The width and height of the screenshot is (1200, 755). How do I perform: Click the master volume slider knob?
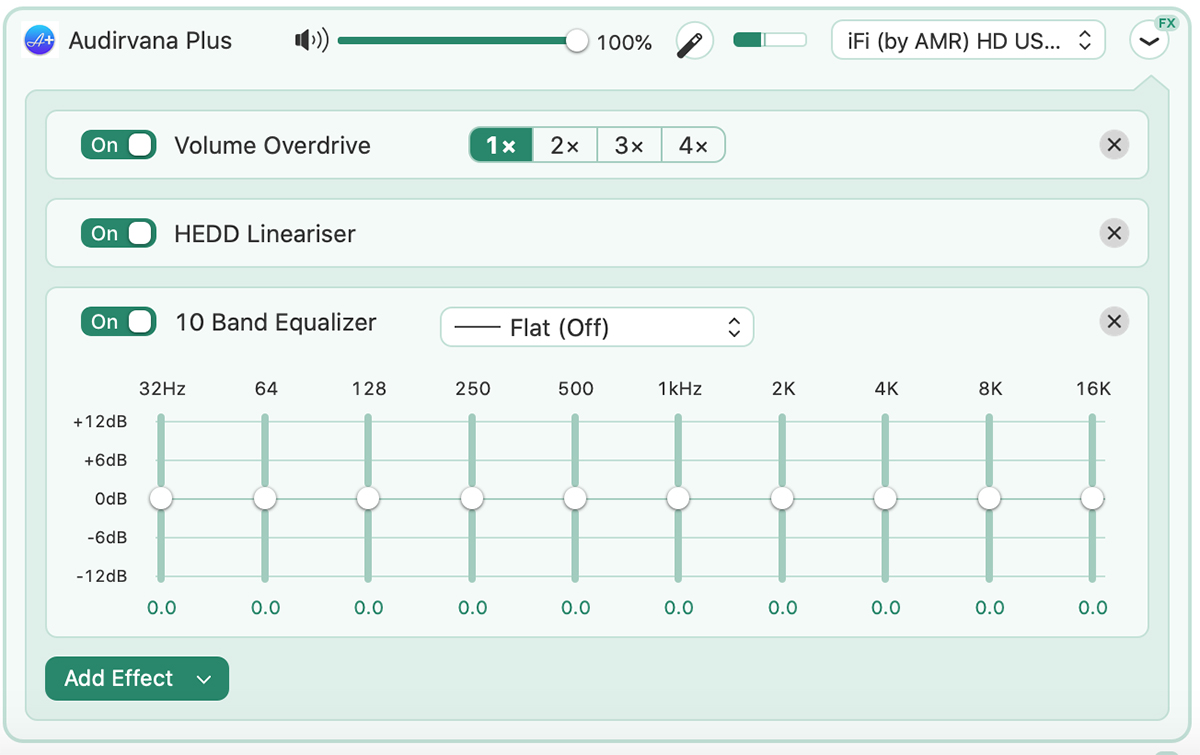tap(576, 41)
